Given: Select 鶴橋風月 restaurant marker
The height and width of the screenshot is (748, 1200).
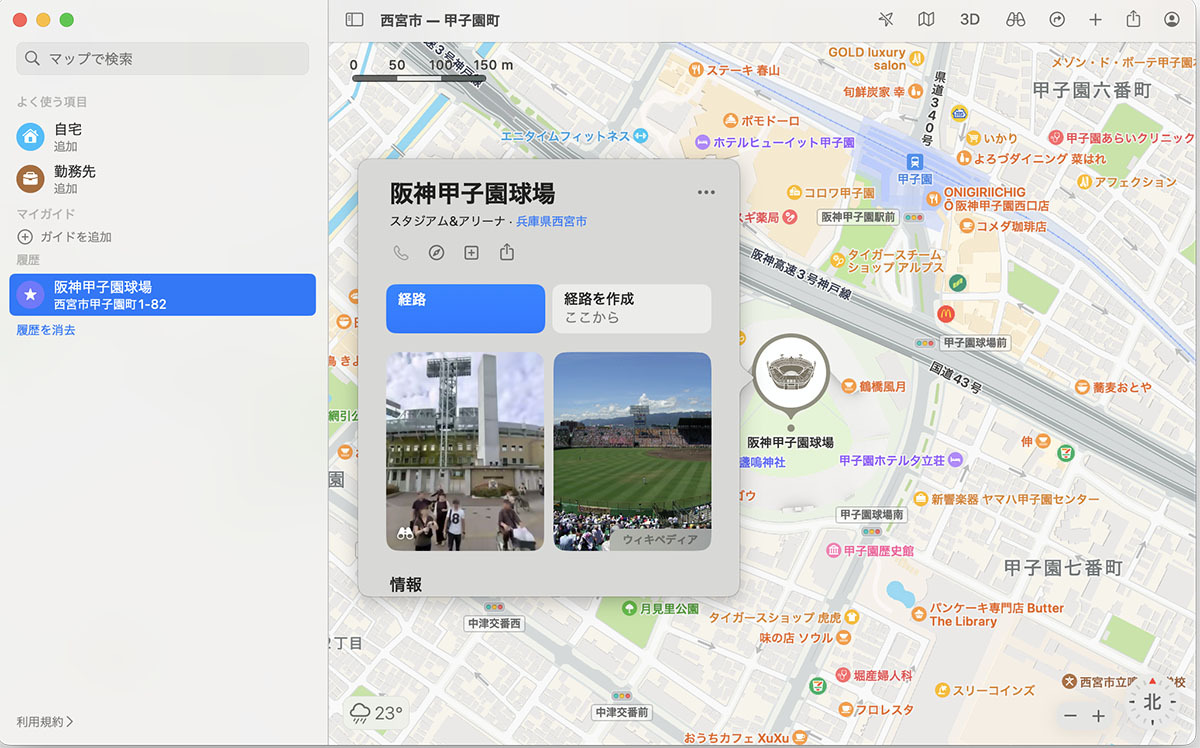Looking at the screenshot, I should click(x=850, y=386).
